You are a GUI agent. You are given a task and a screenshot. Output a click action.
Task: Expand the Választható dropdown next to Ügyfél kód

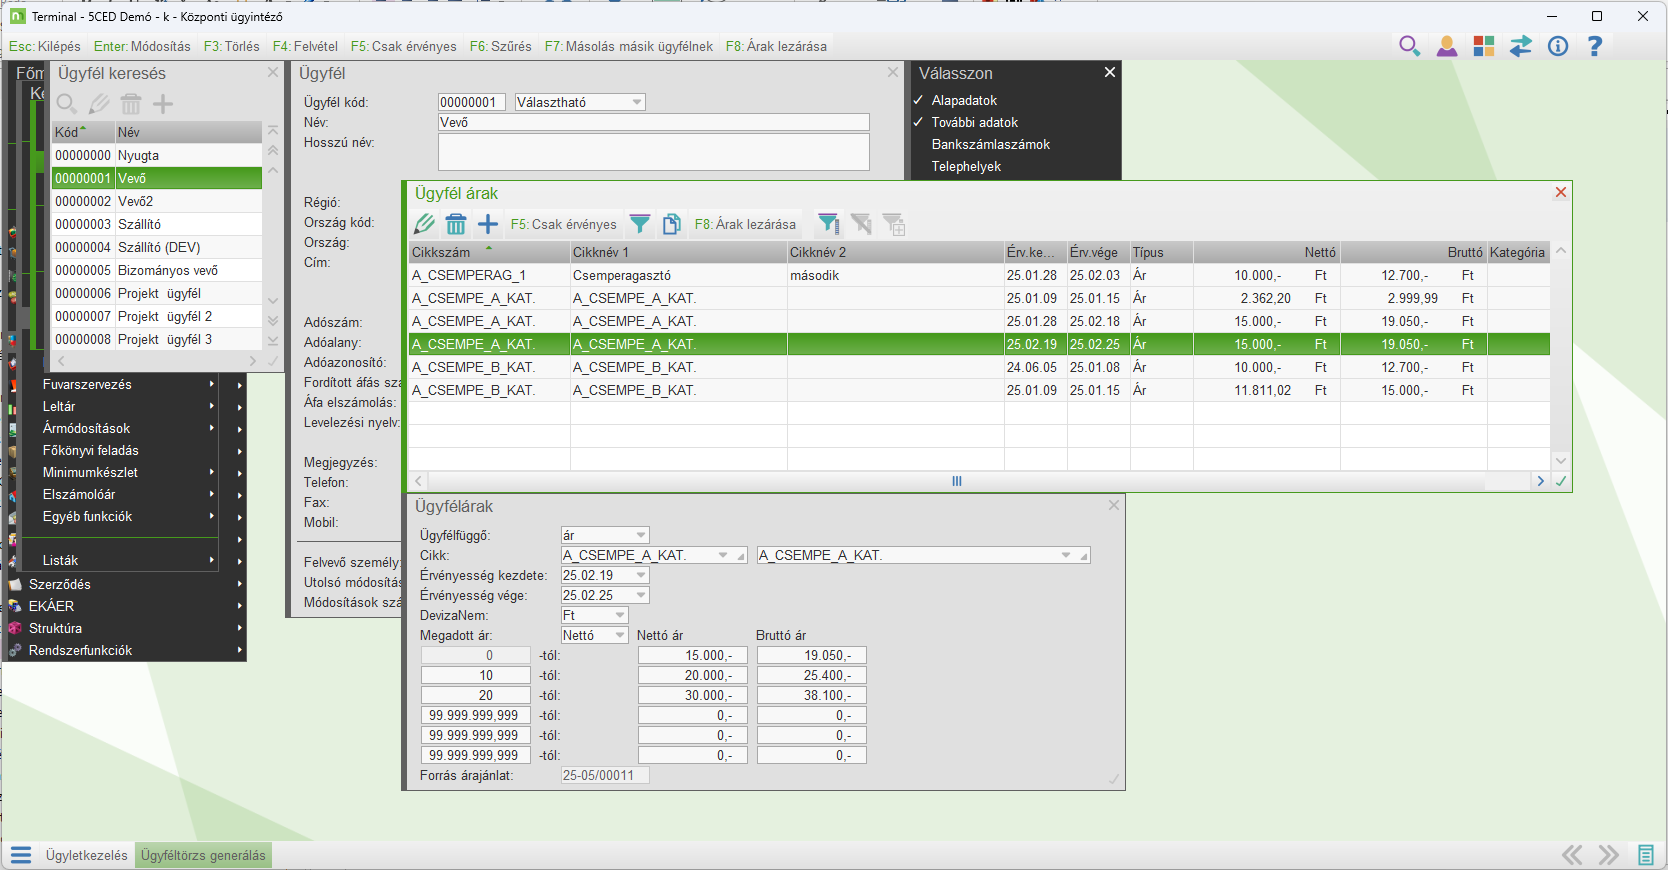coord(637,102)
